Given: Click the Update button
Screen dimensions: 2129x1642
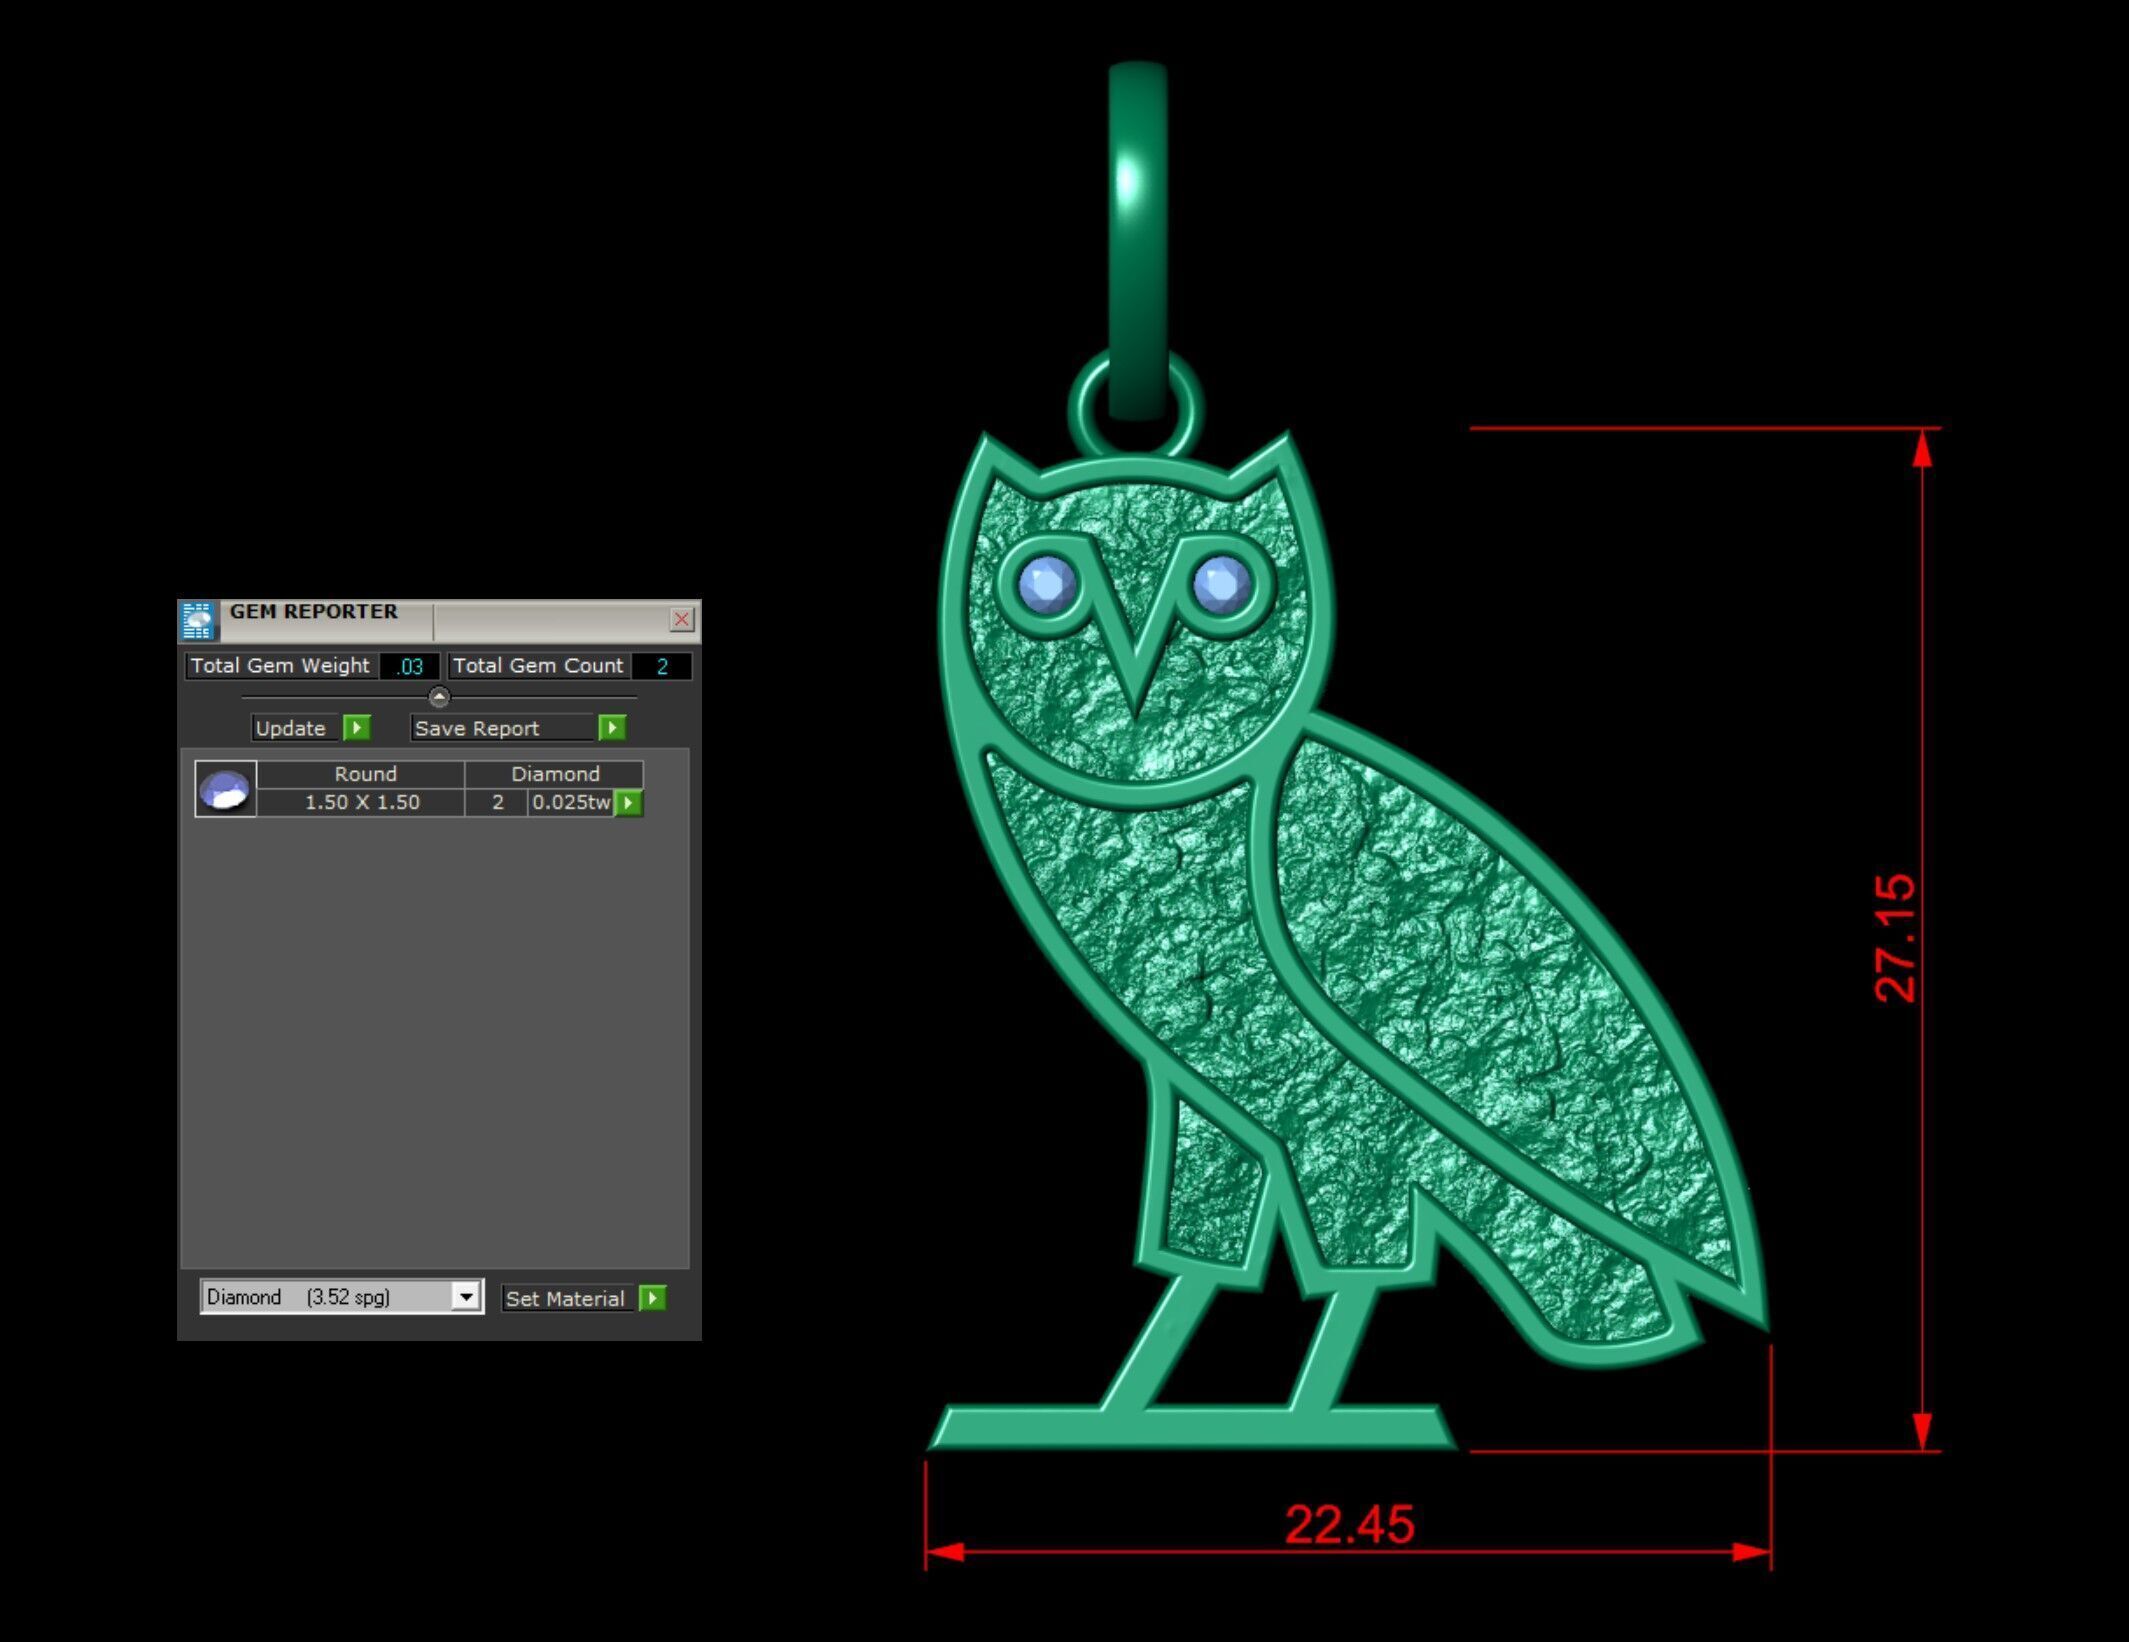Looking at the screenshot, I should pyautogui.click(x=296, y=728).
